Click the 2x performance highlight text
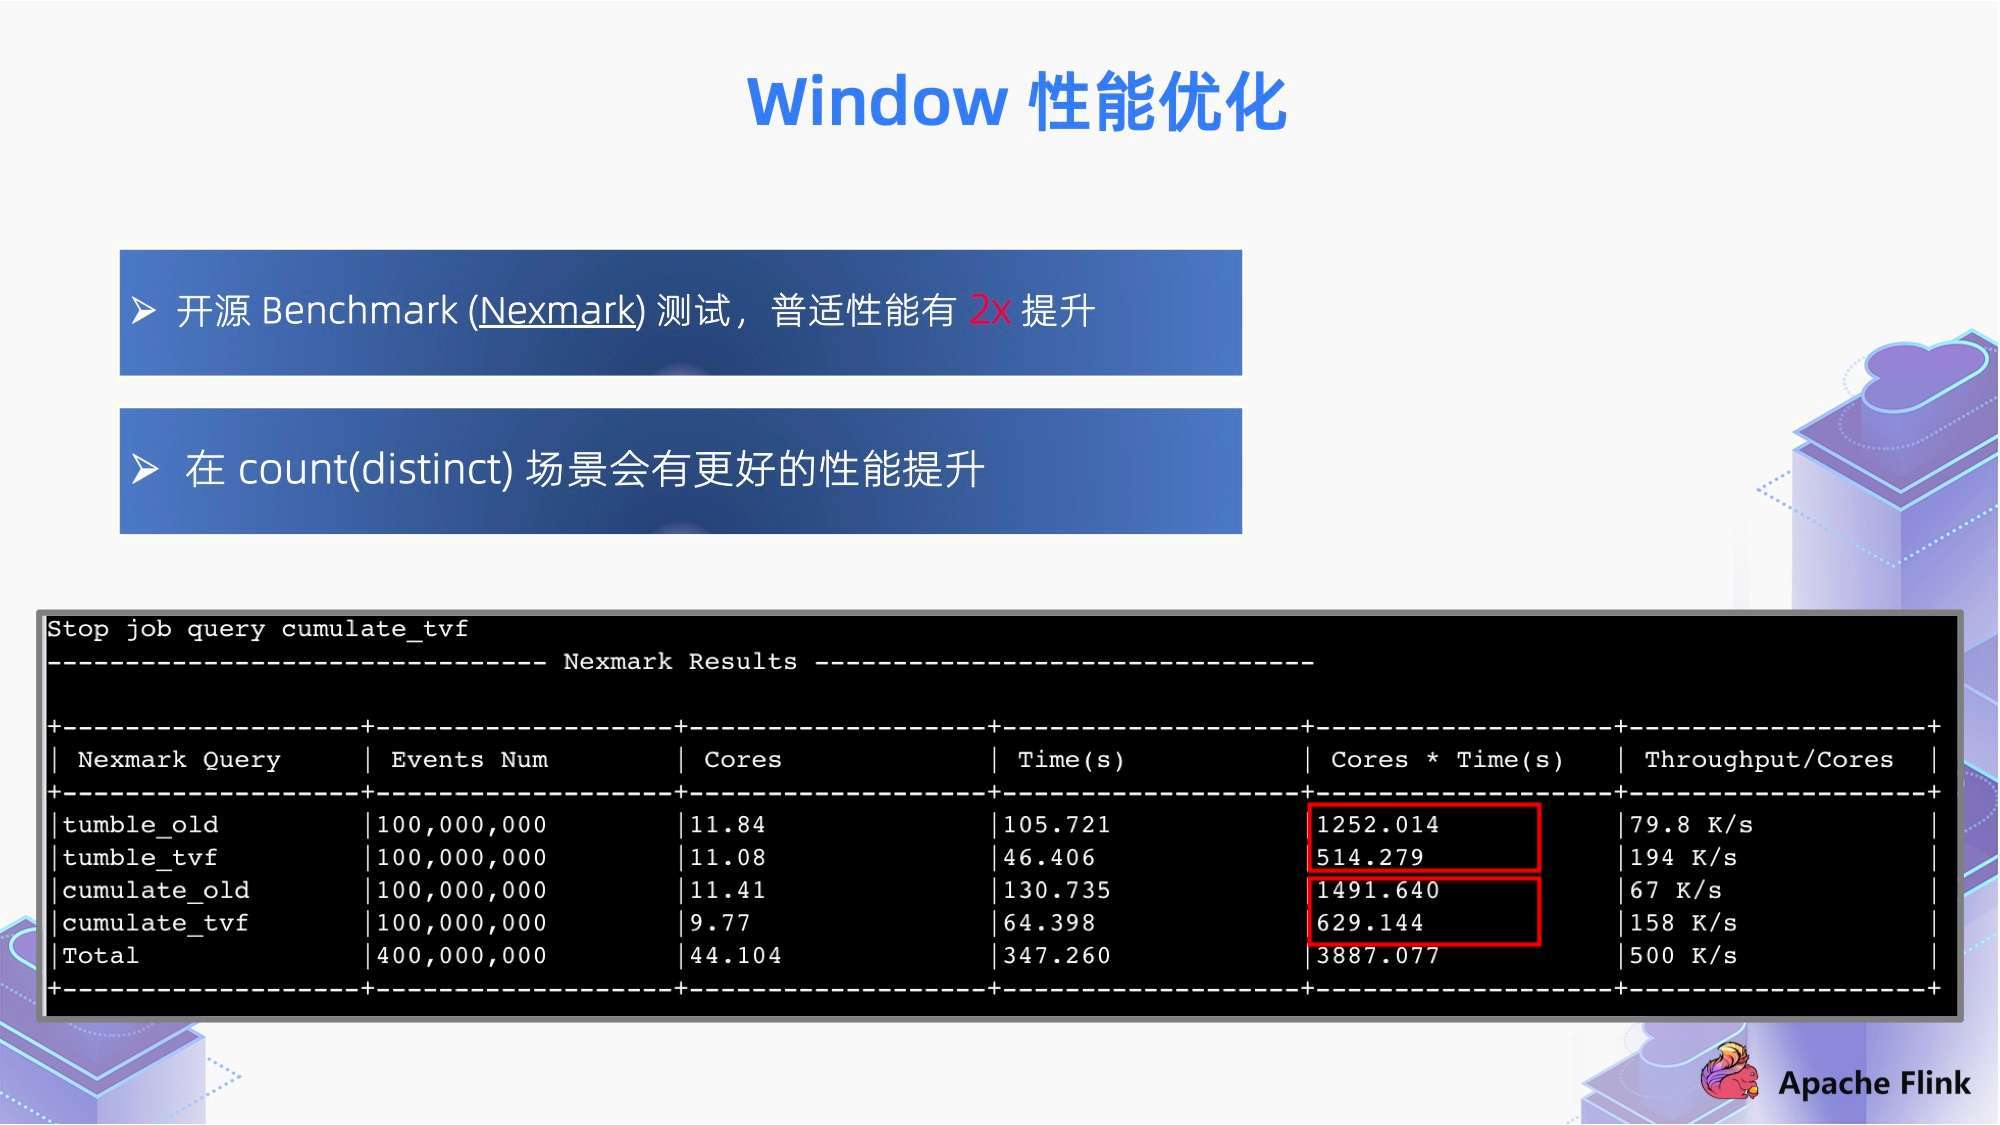The height and width of the screenshot is (1125, 2000). coord(986,312)
